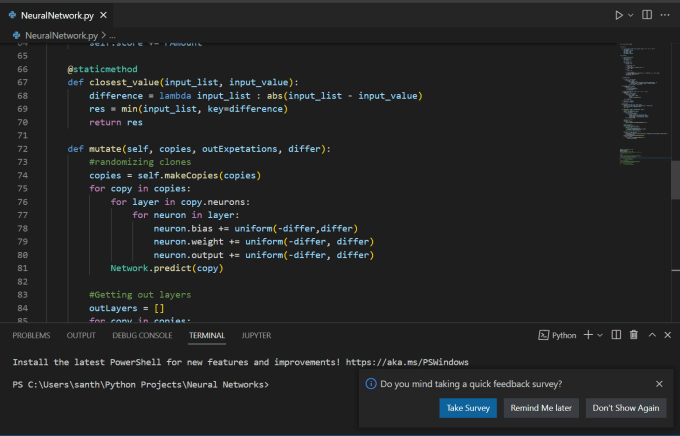Click the code minimap
The width and height of the screenshot is (680, 436).
pyautogui.click(x=644, y=104)
